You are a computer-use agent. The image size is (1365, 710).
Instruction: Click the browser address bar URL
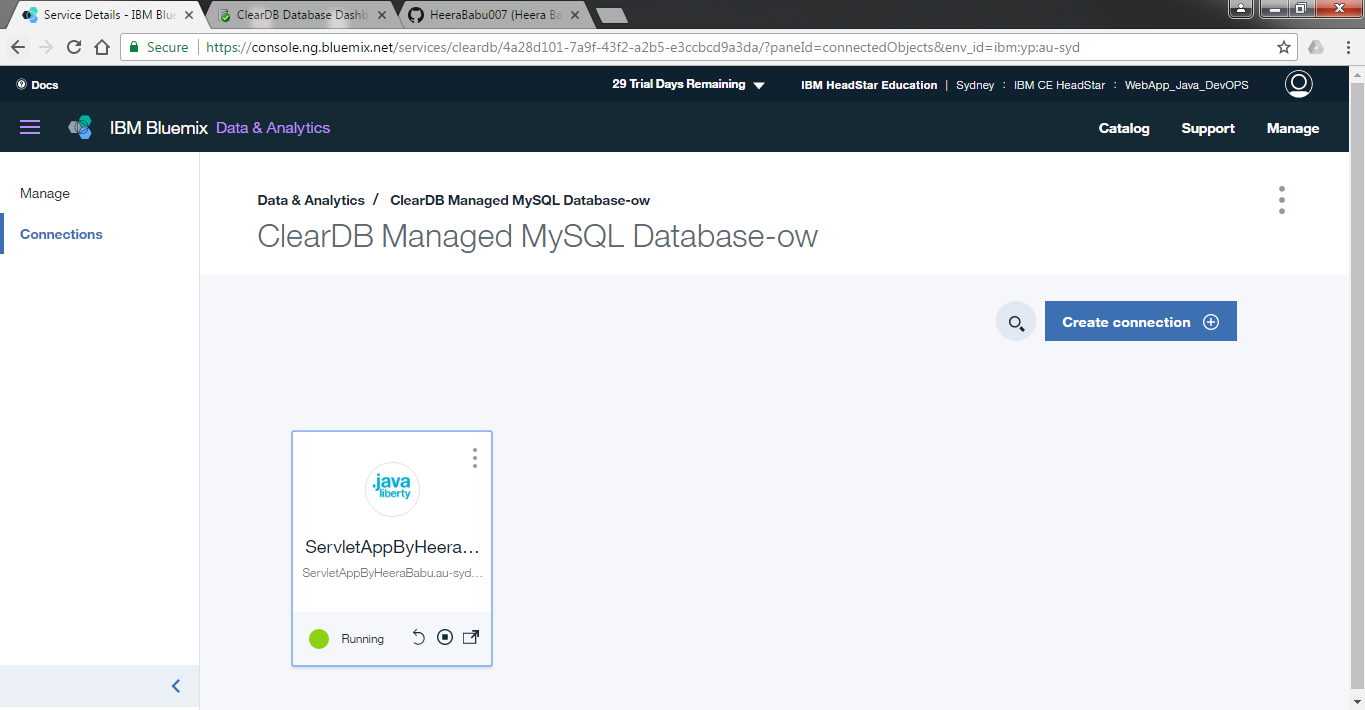643,47
